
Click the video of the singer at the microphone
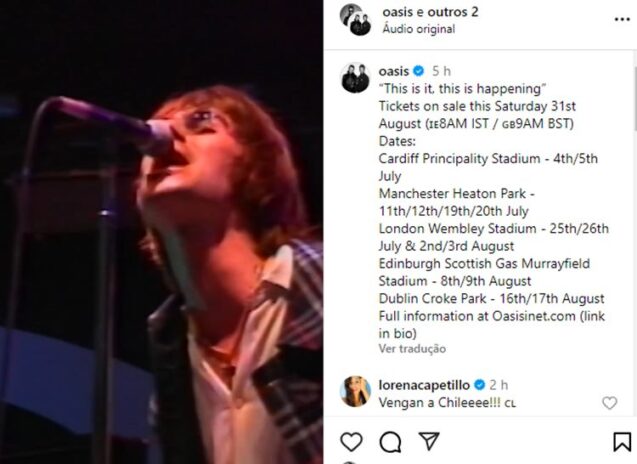point(161,232)
